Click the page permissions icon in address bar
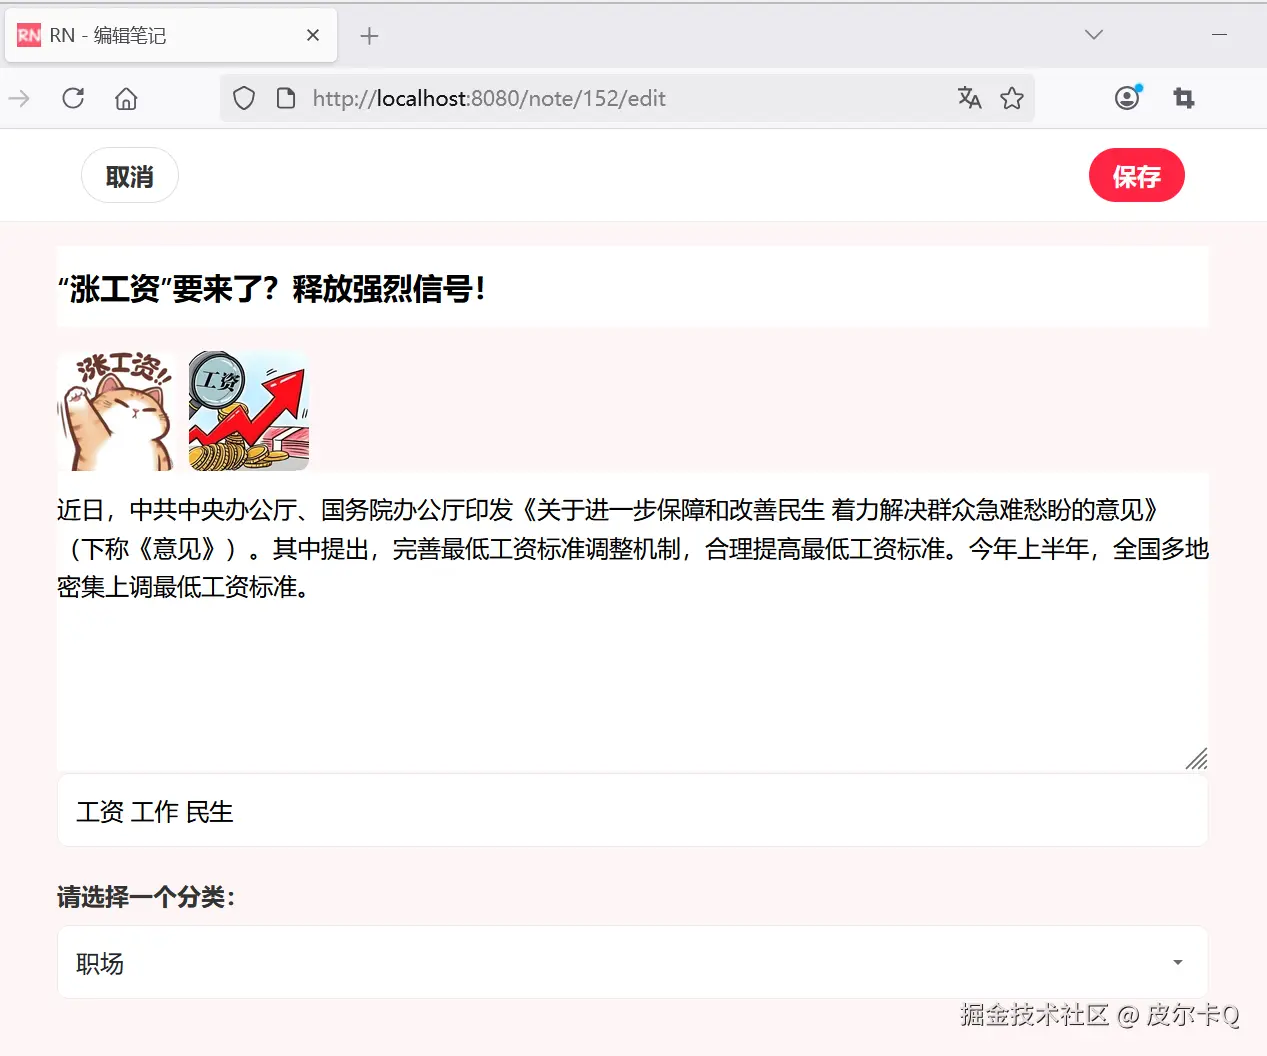This screenshot has width=1267, height=1056. click(x=286, y=98)
